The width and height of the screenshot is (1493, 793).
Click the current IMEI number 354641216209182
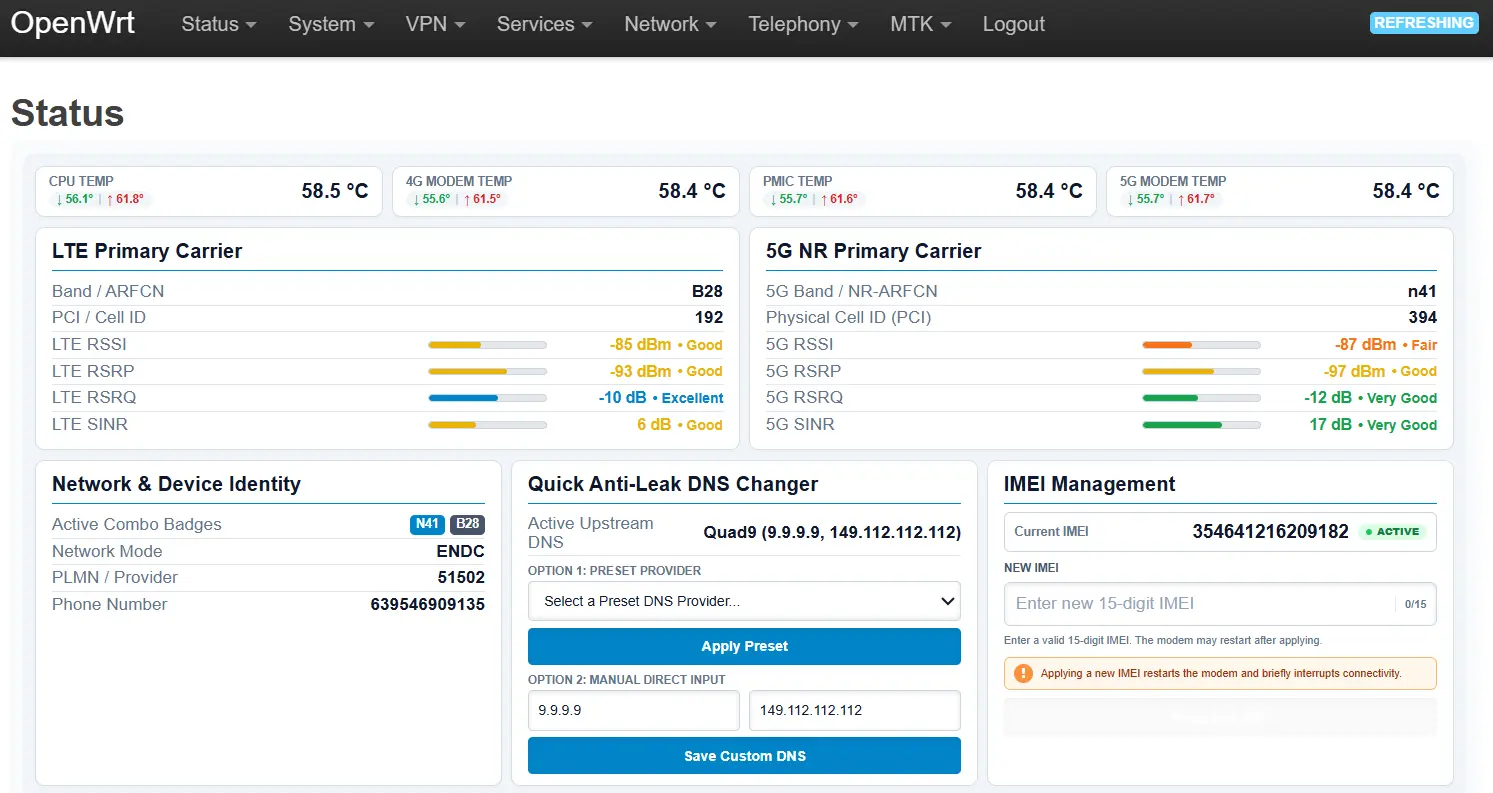pos(1270,531)
